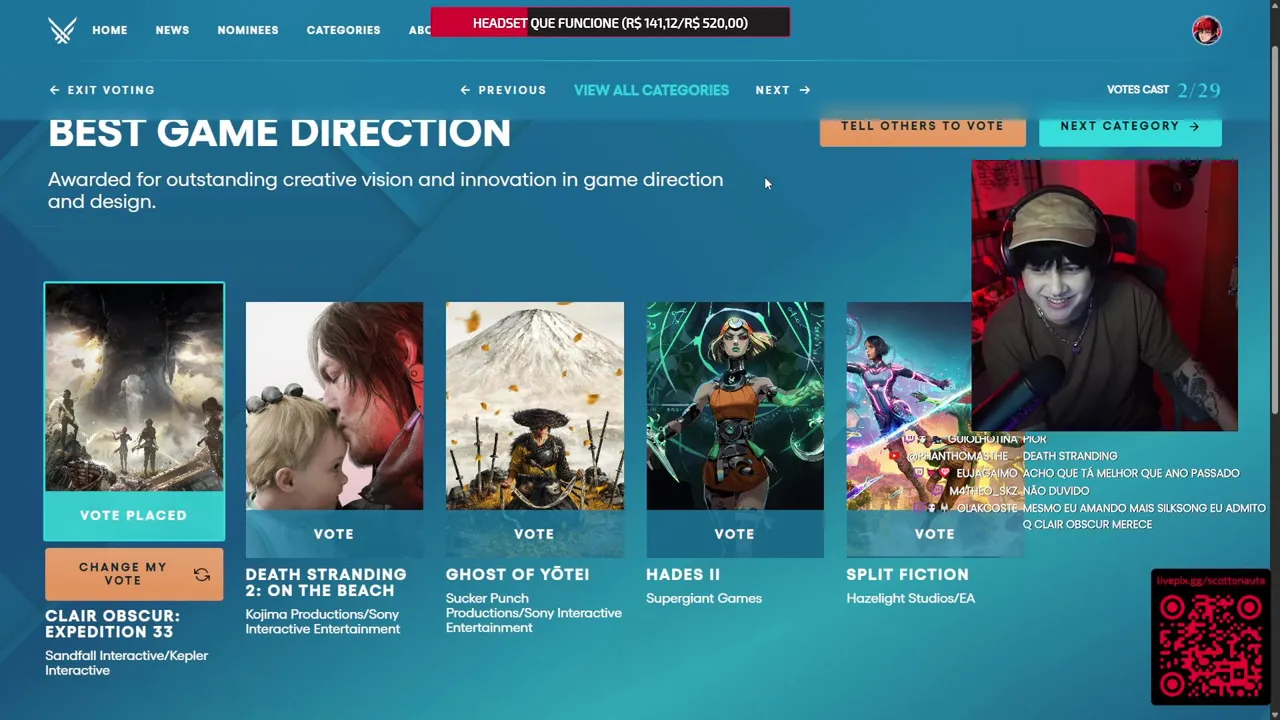The image size is (1280, 720).
Task: Click the left arrow before Previous
Action: click(465, 90)
